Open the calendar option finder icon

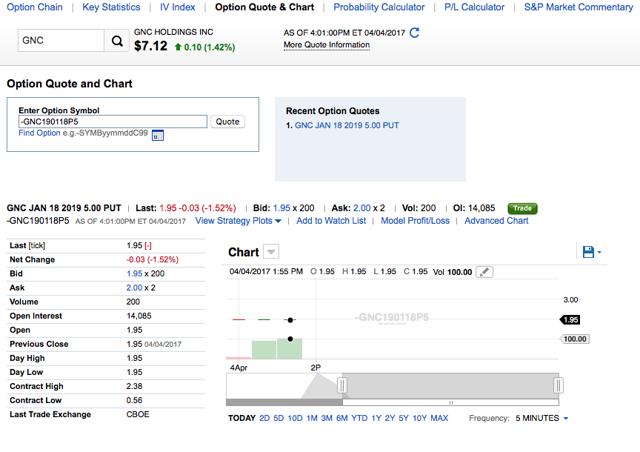pyautogui.click(x=158, y=135)
